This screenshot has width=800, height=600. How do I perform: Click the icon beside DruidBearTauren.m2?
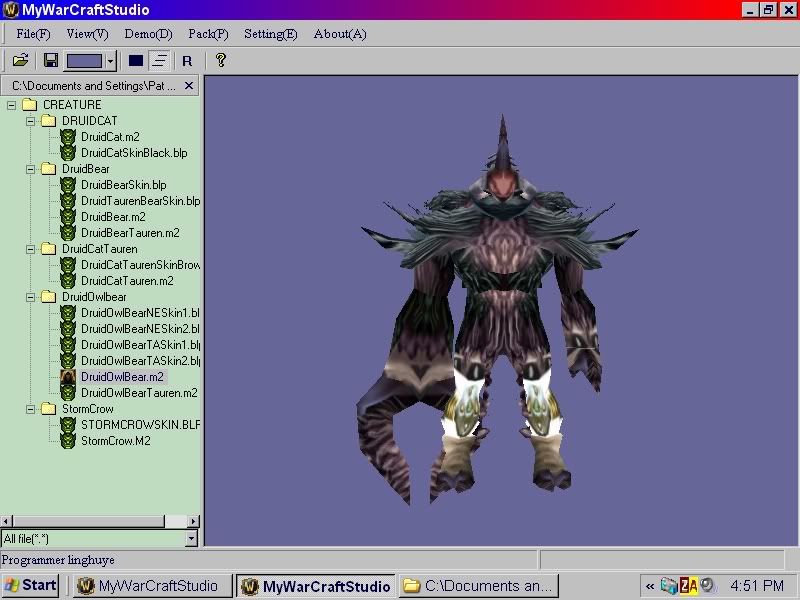point(68,233)
